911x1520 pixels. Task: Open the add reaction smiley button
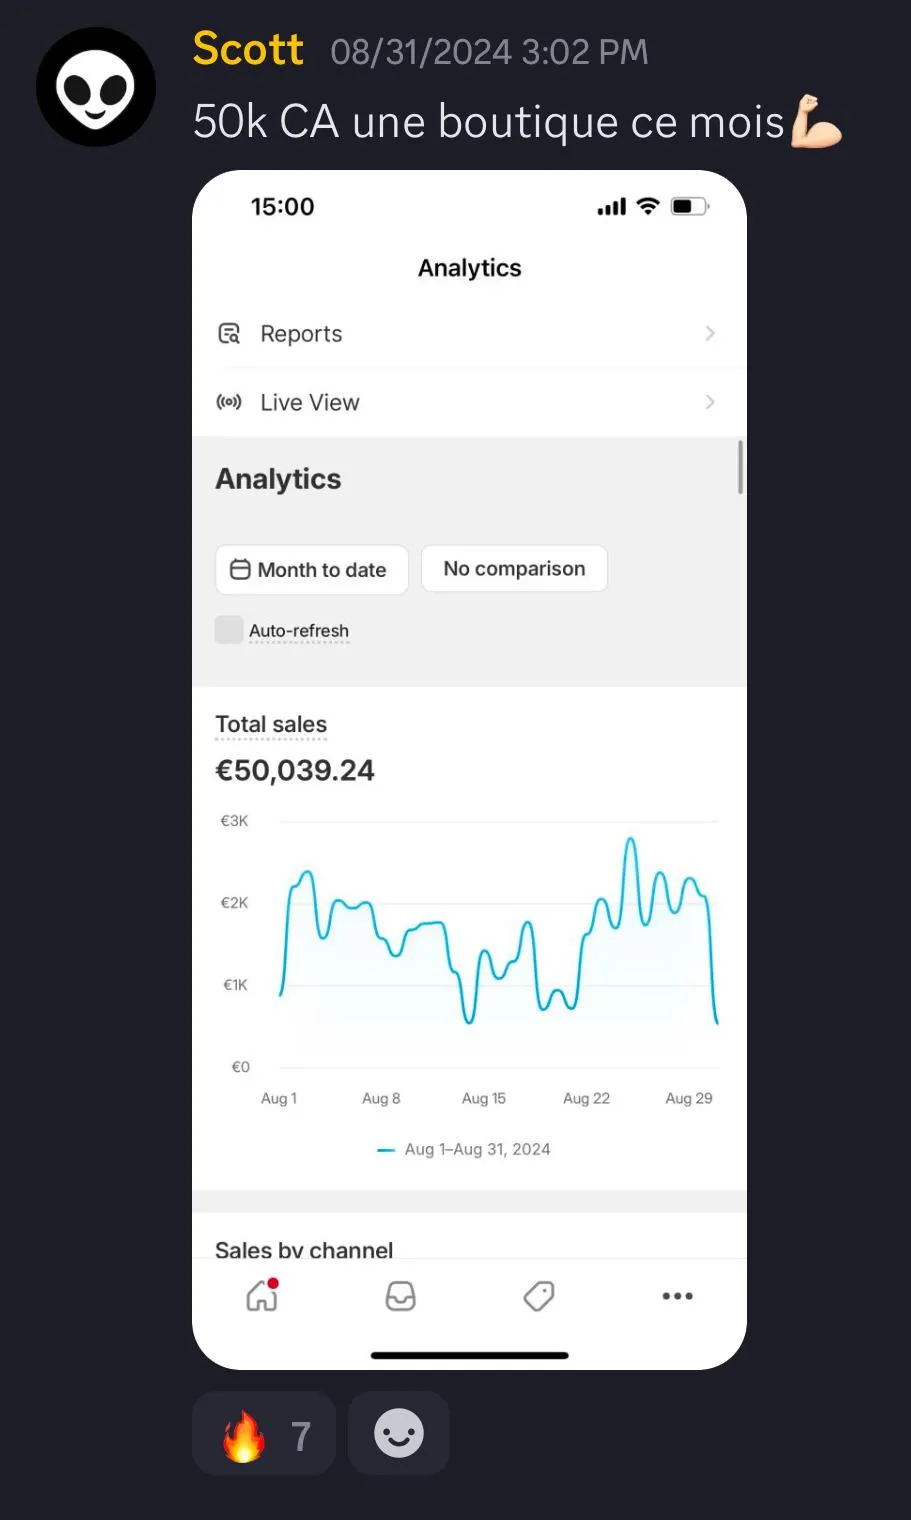[x=399, y=1434]
